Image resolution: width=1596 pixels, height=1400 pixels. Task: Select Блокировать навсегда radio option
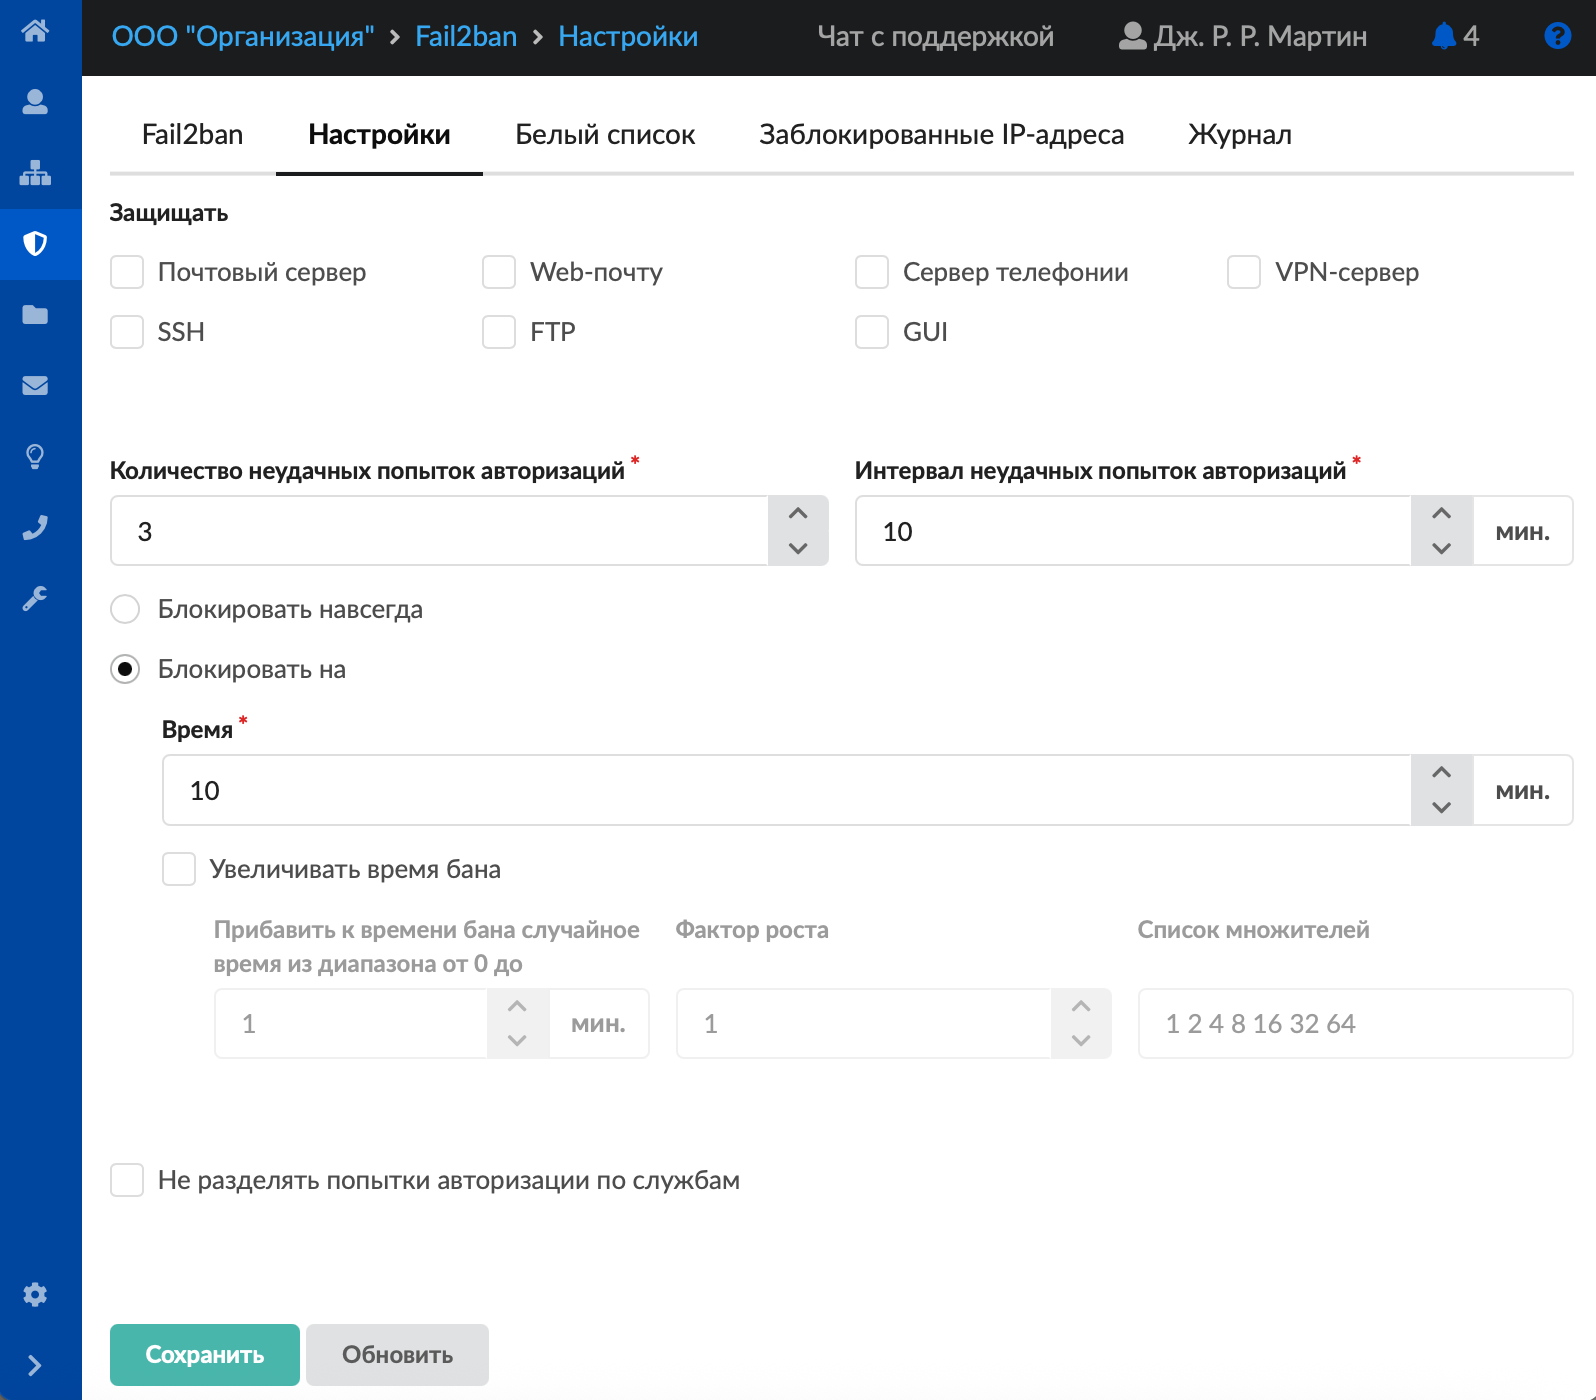[125, 609]
